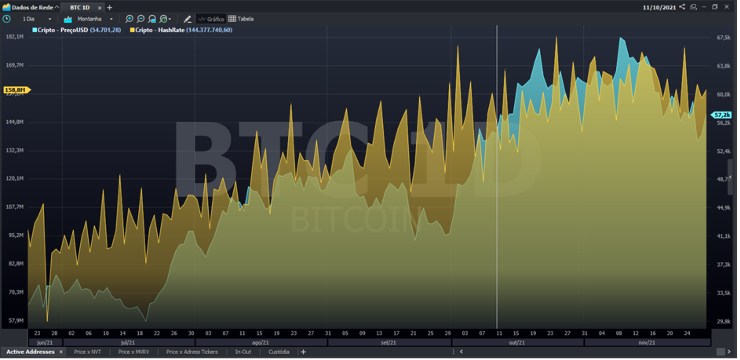The image size is (740, 360).
Task: Click the 158,8M yellow axis marker
Action: pos(17,90)
